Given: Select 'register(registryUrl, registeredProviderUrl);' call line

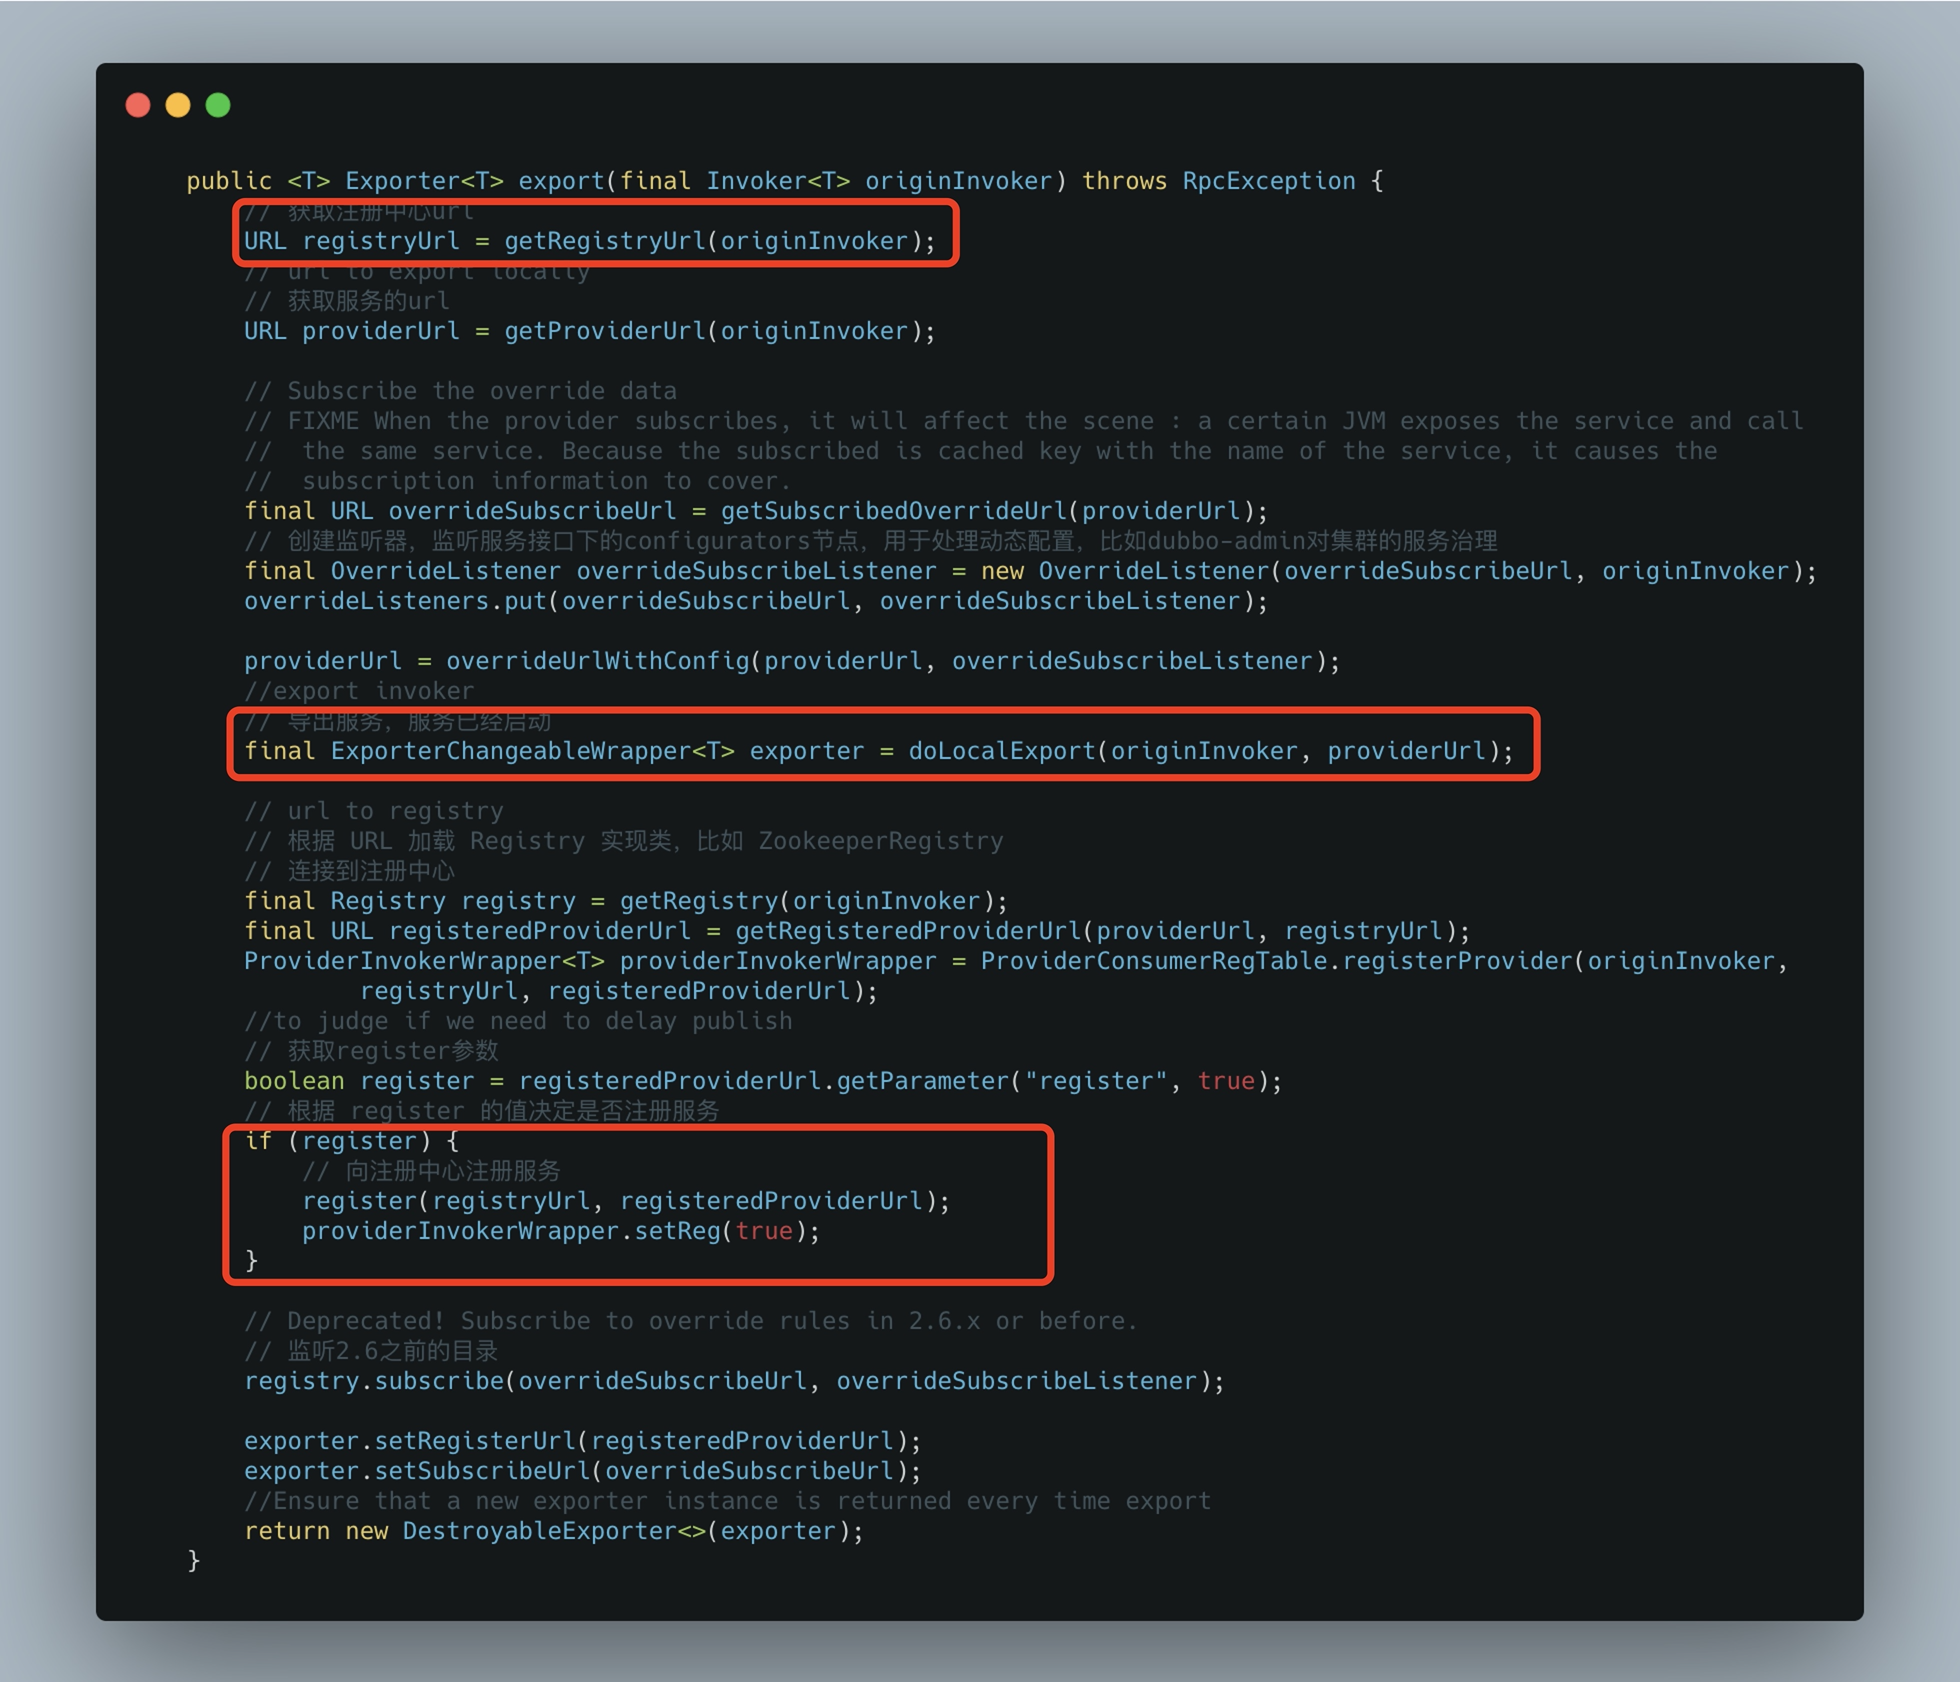Looking at the screenshot, I should click(626, 1201).
